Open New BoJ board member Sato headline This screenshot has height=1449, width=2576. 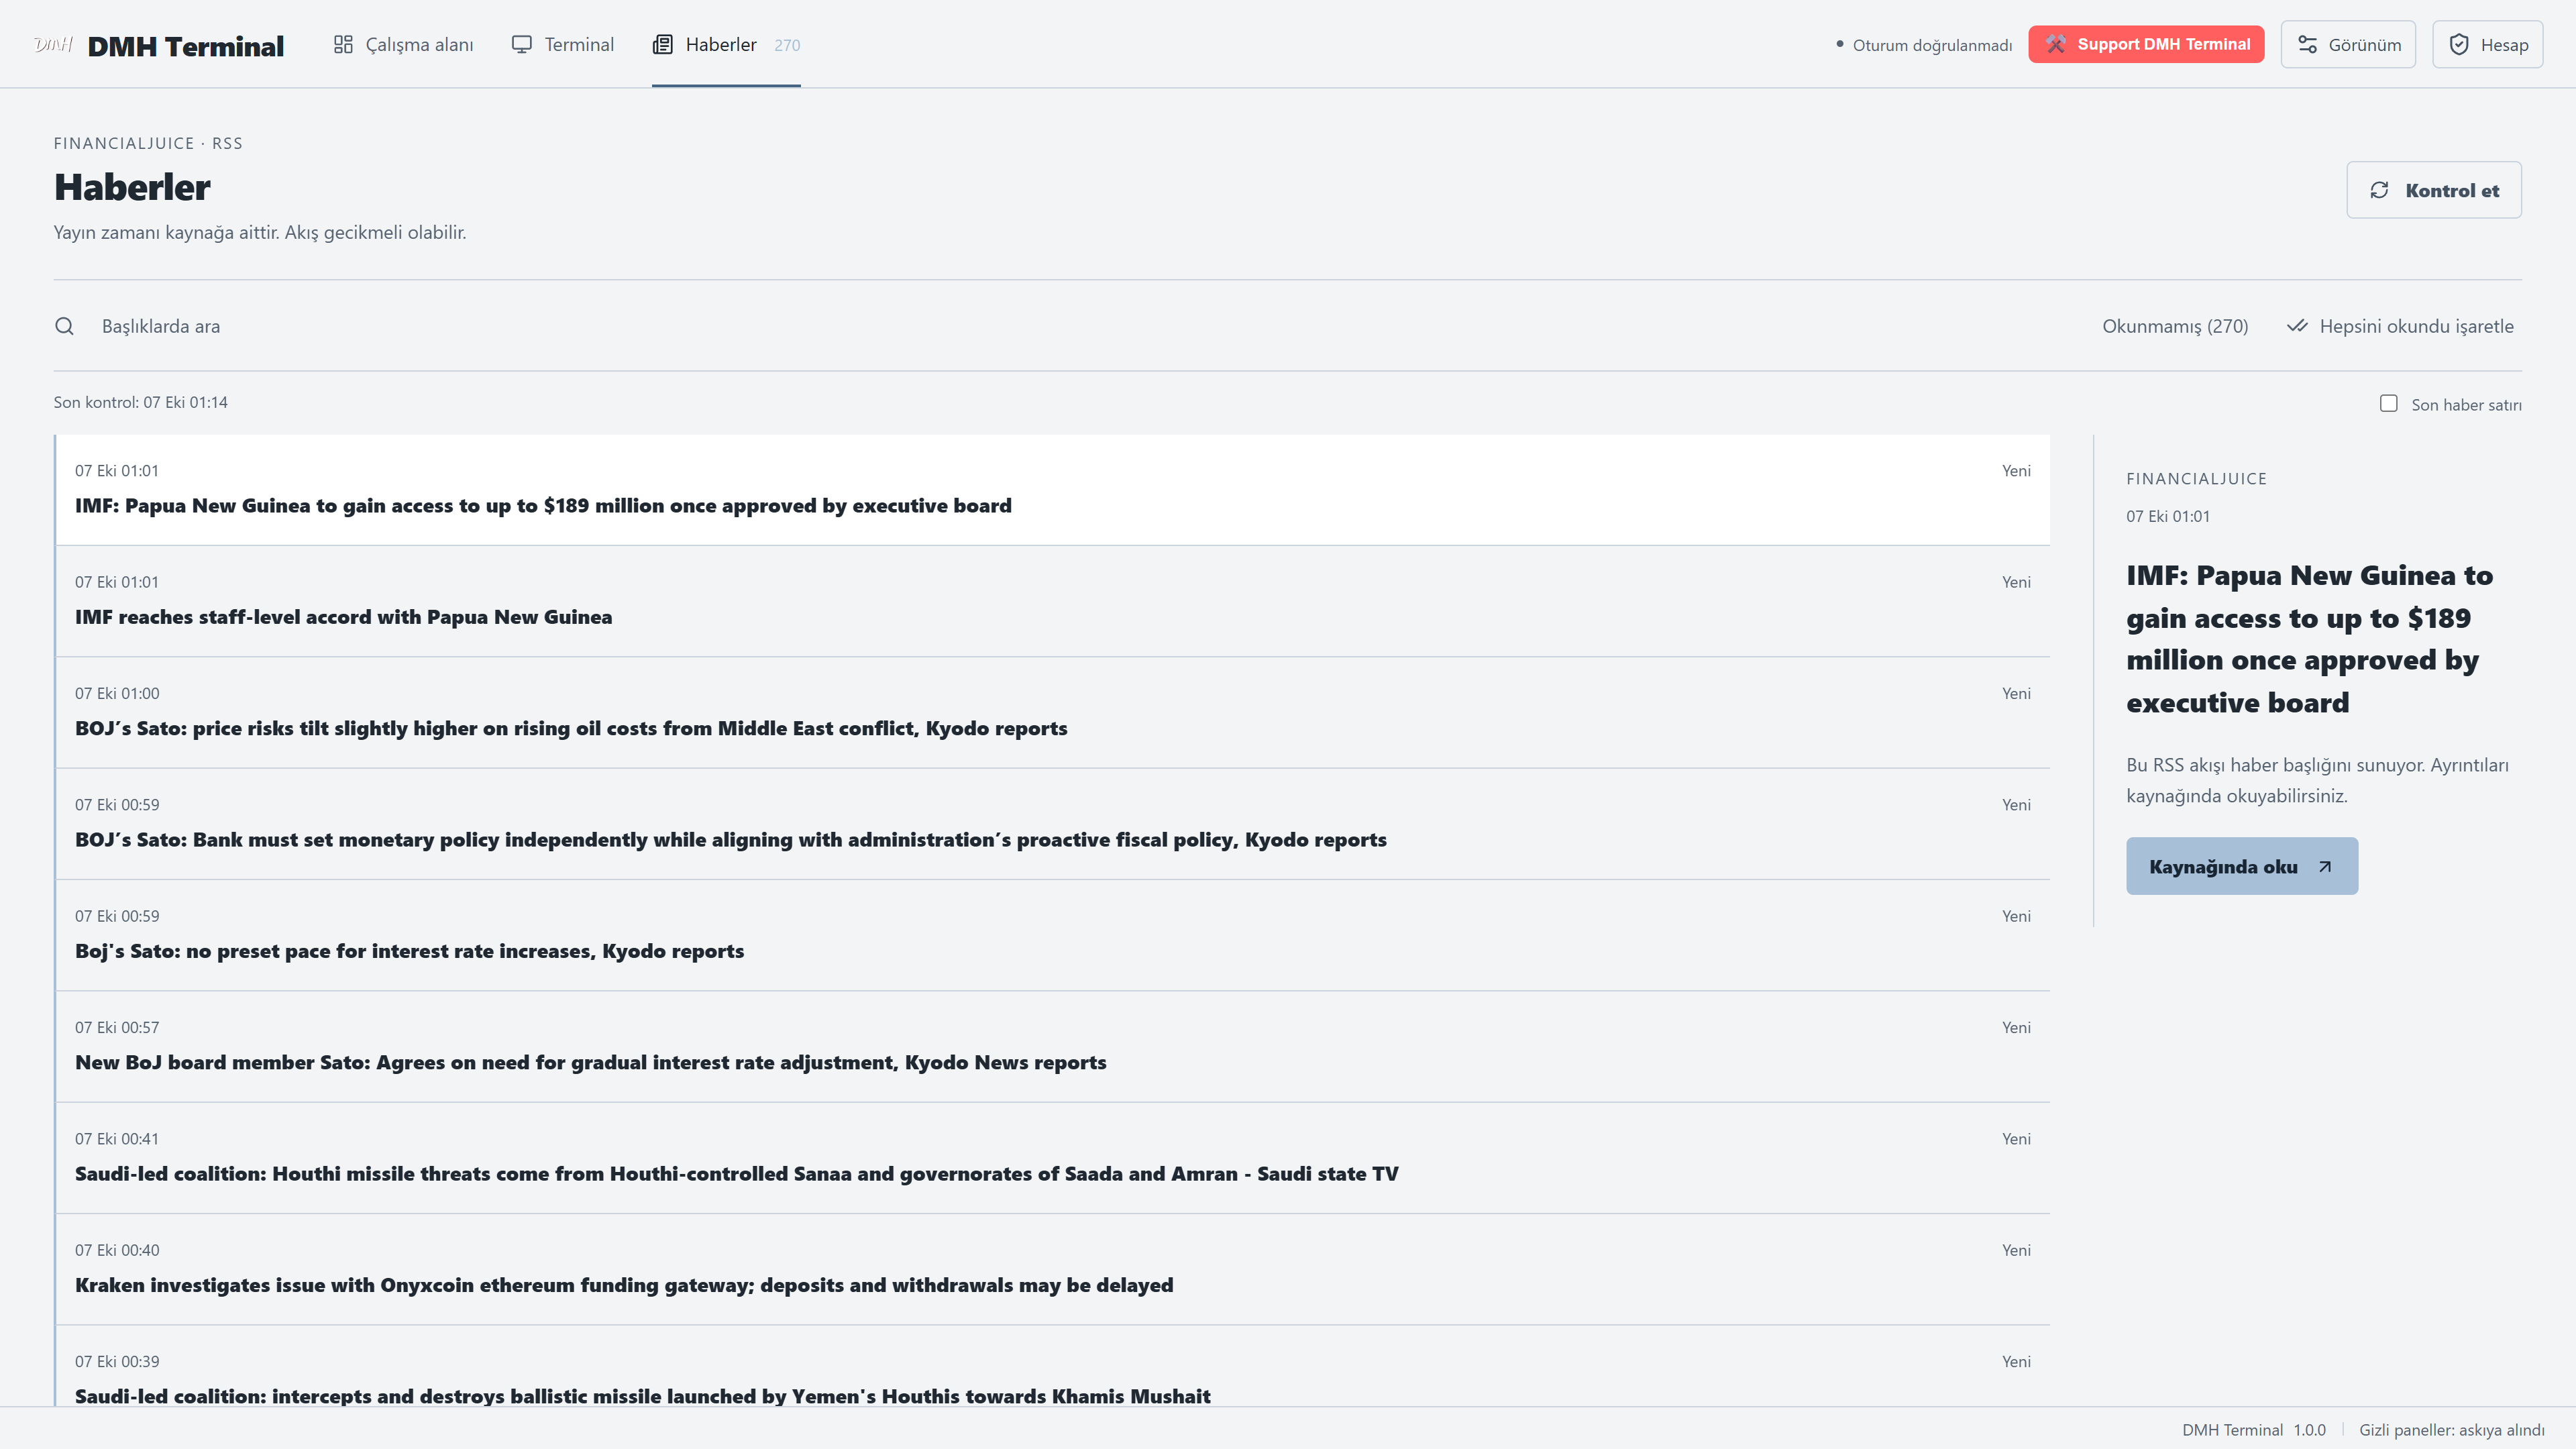[1052, 1046]
